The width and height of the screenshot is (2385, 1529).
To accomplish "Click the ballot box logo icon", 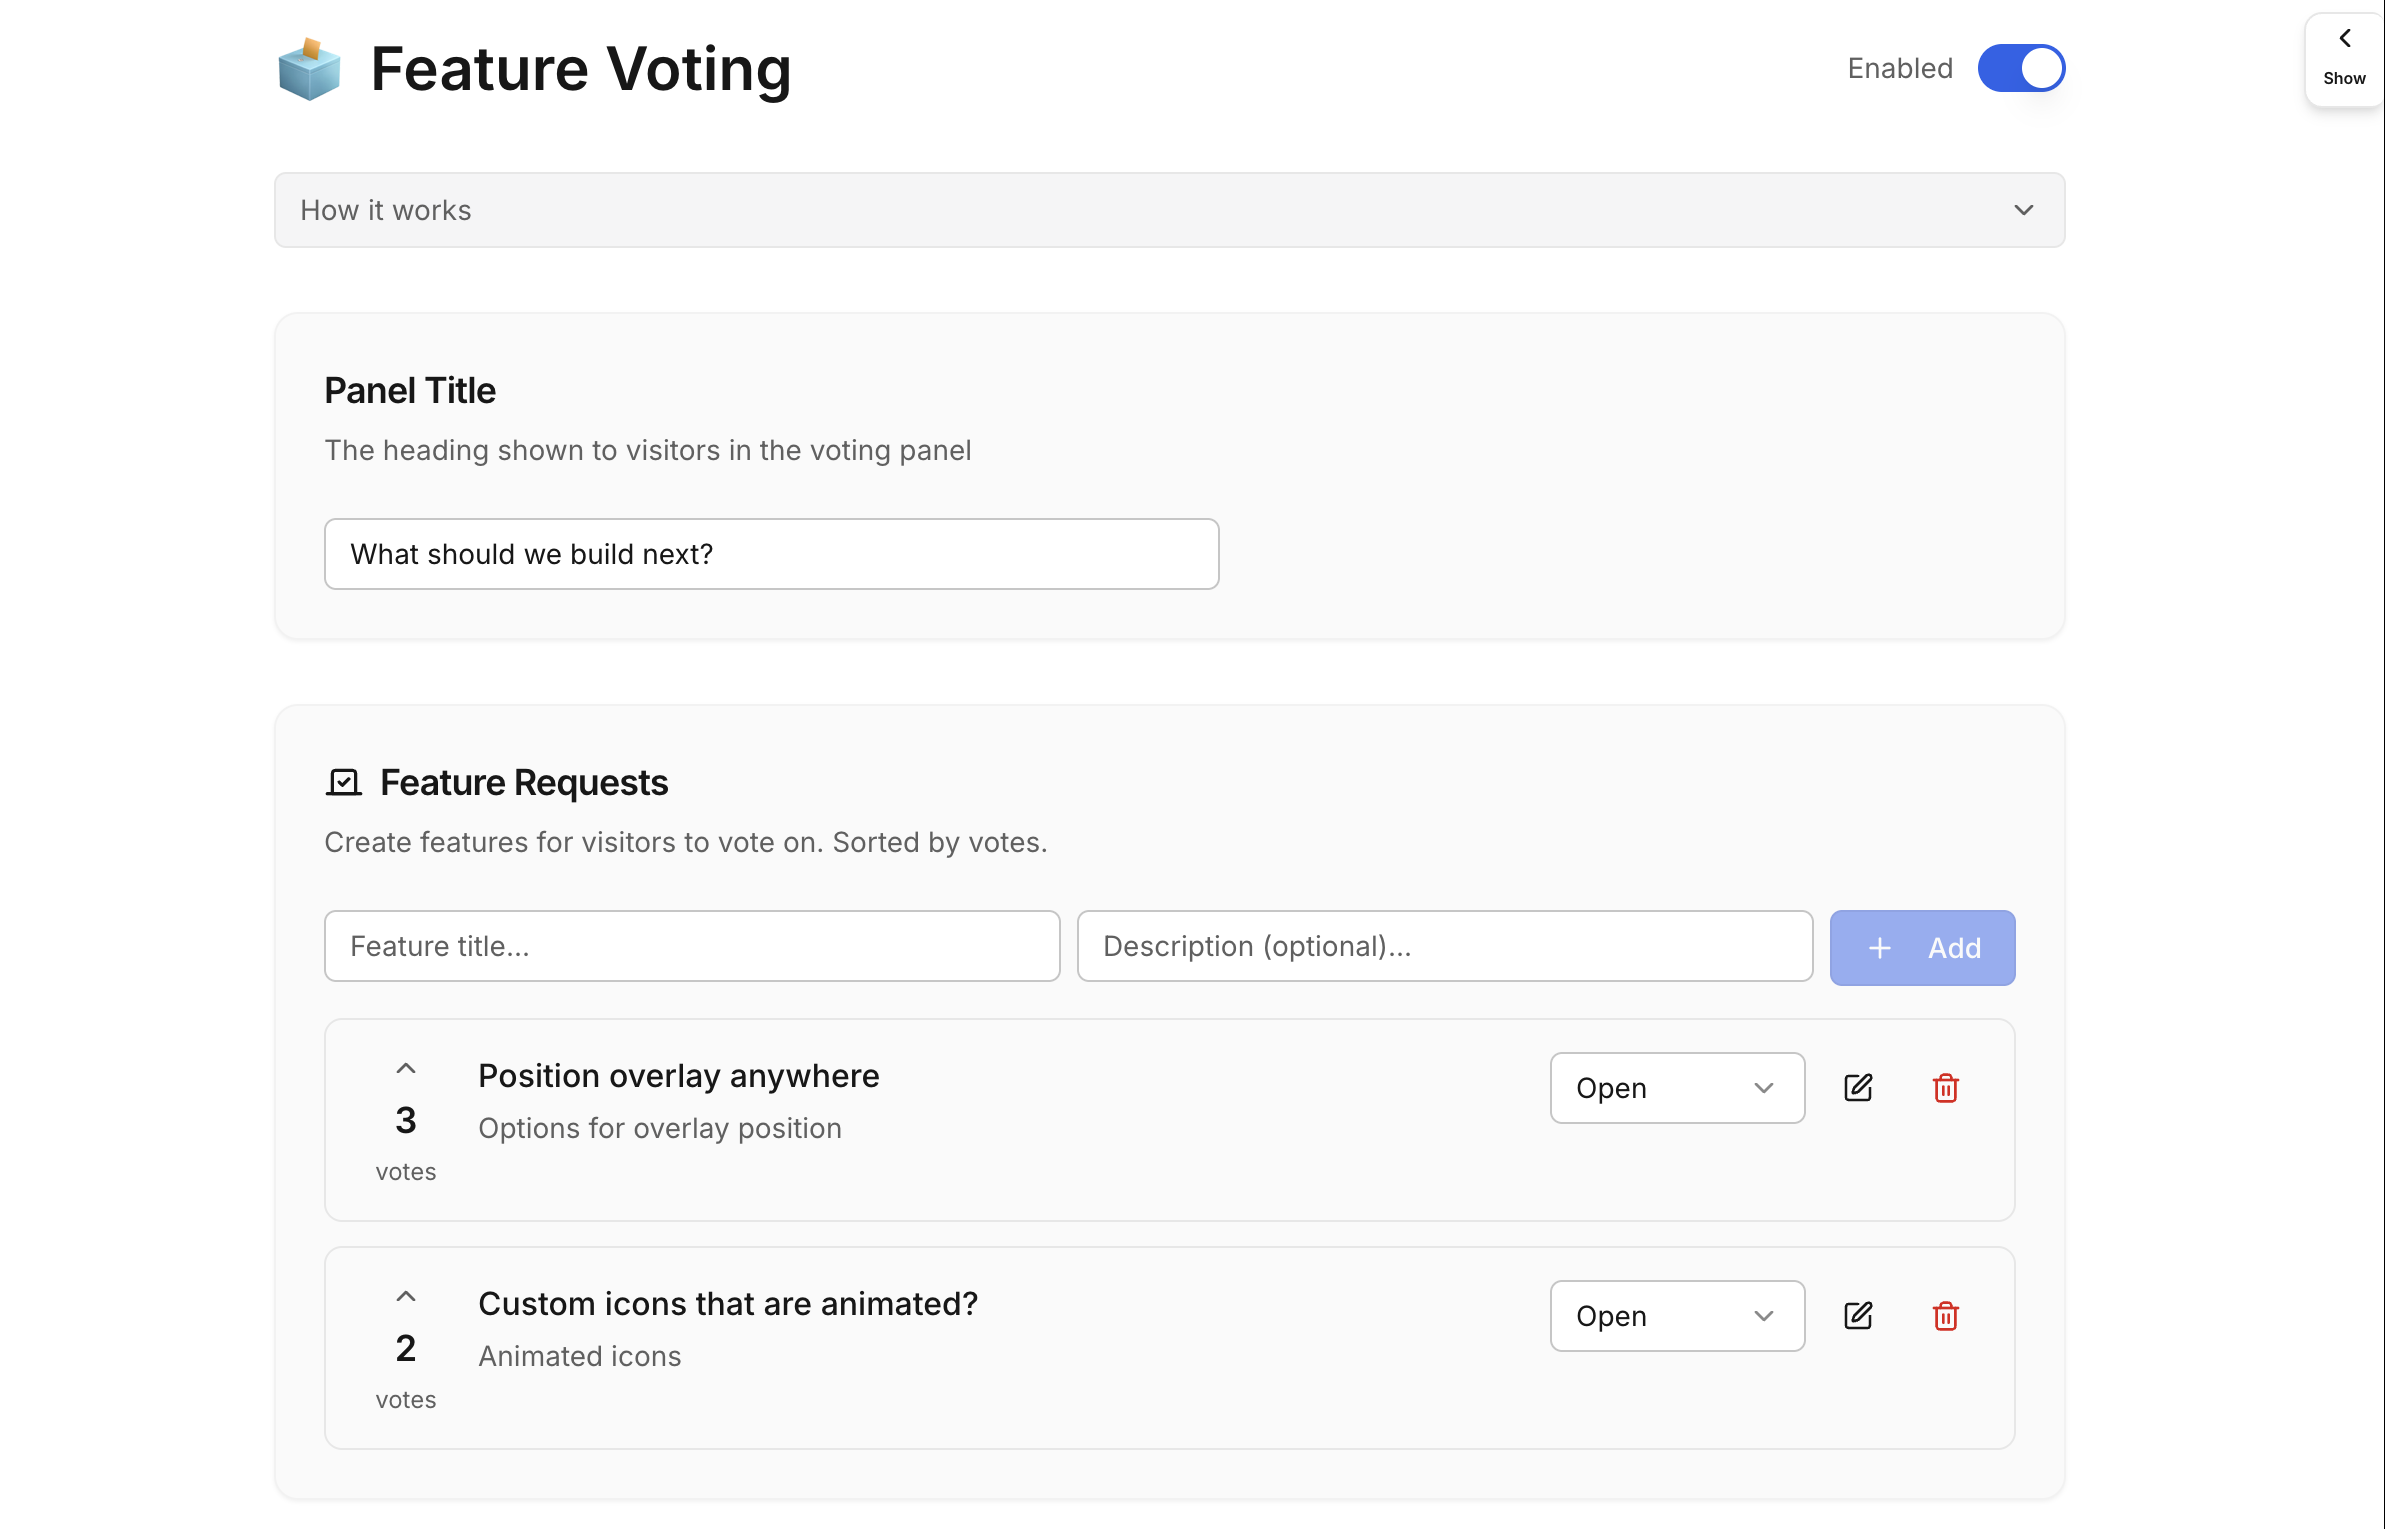I will [x=309, y=69].
